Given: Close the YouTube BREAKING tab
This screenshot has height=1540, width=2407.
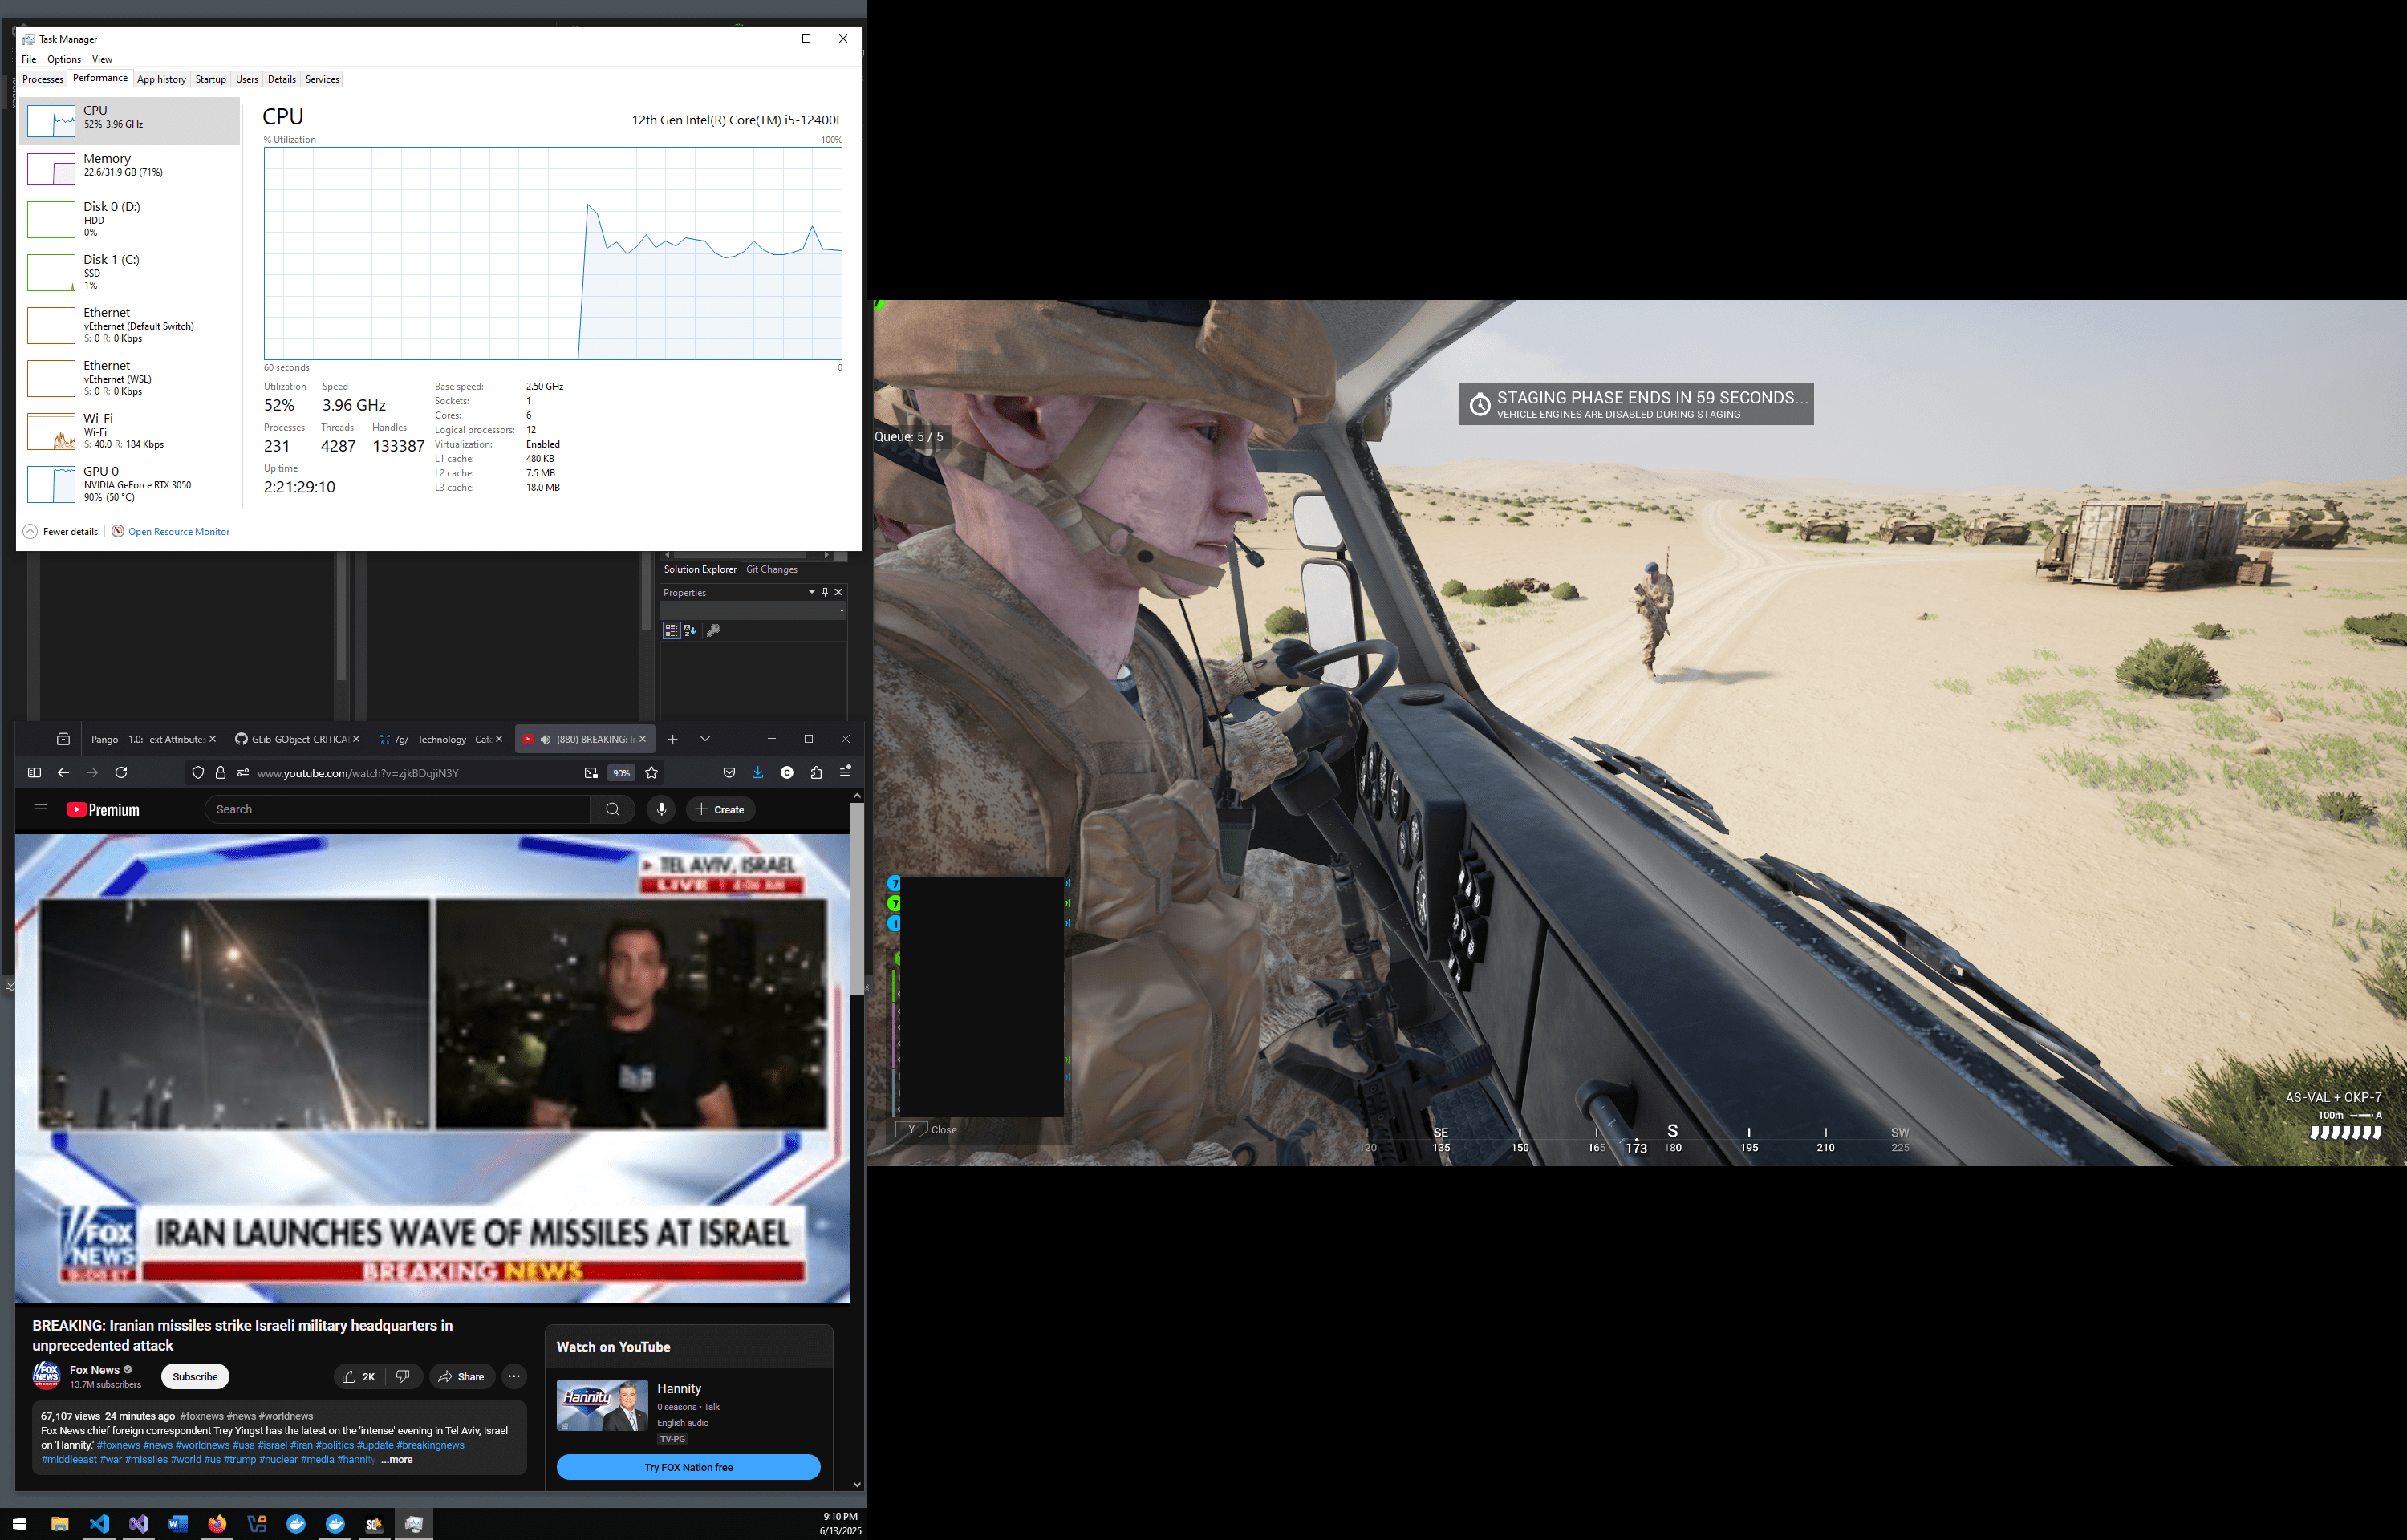Looking at the screenshot, I should point(642,739).
